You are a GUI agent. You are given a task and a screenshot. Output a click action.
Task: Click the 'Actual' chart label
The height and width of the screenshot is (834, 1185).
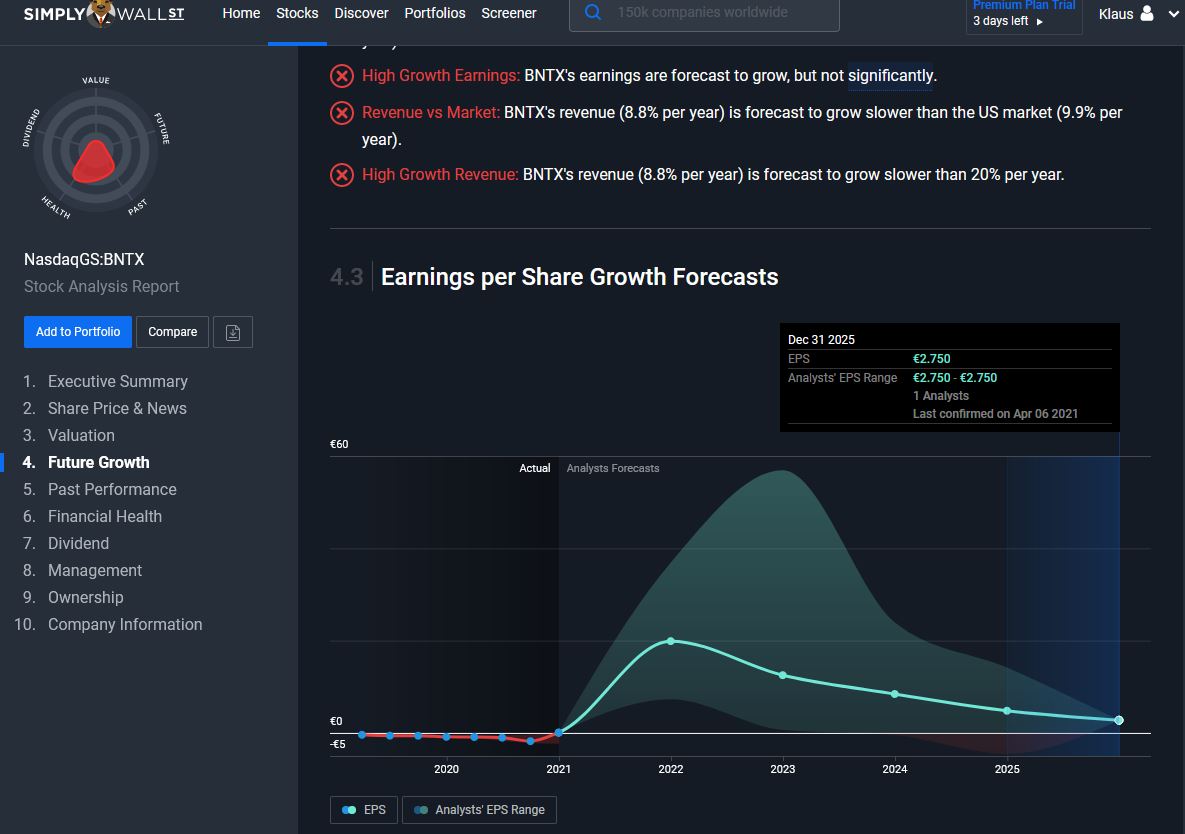(x=534, y=468)
